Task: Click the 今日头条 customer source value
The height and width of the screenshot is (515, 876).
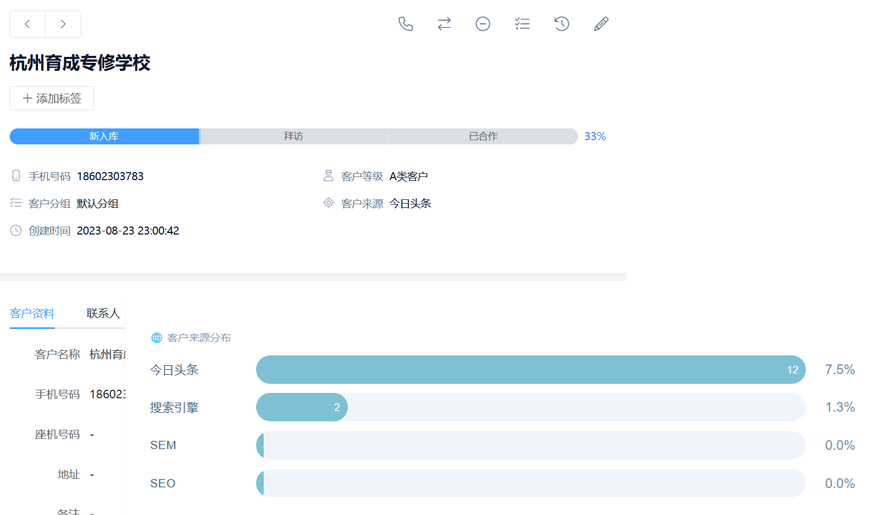Action: [410, 204]
